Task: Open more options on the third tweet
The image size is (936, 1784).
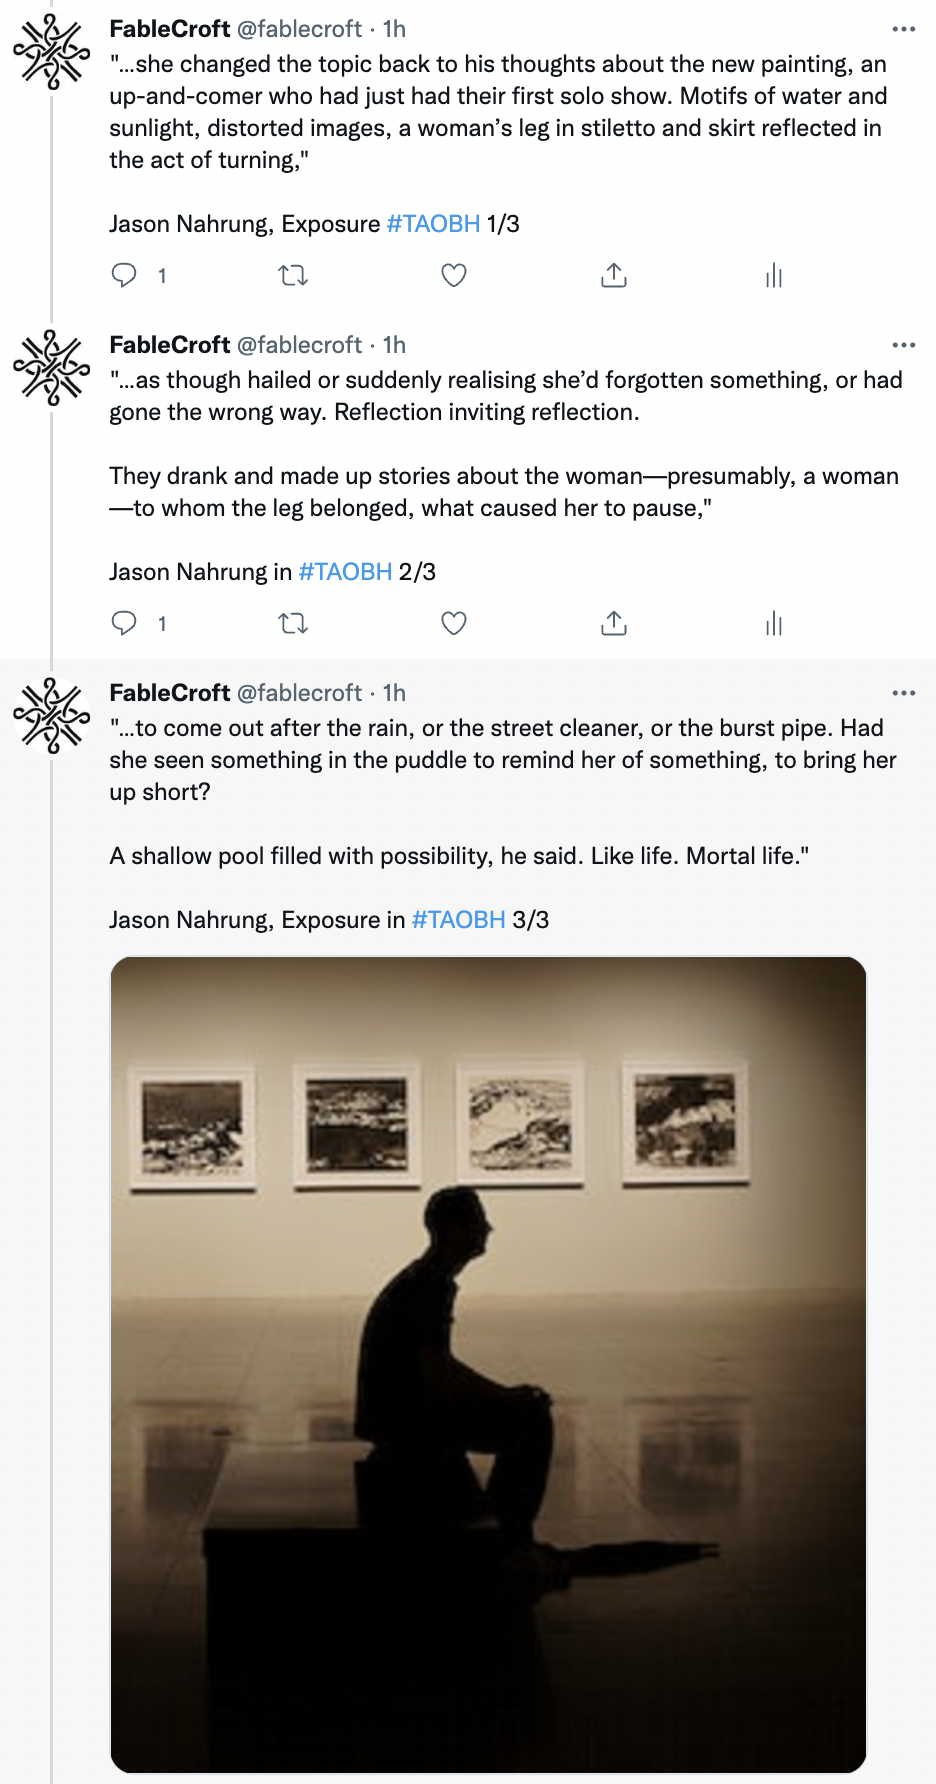Action: coord(904,693)
